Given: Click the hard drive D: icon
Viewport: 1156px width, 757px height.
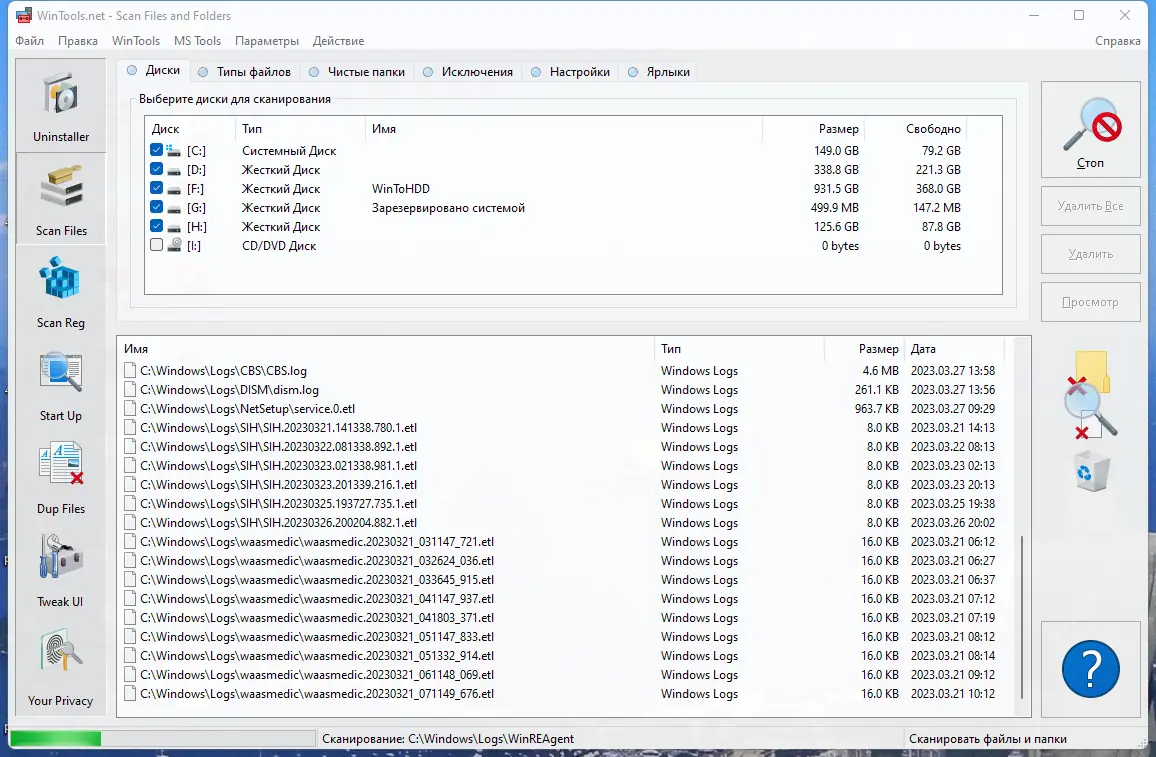Looking at the screenshot, I should (174, 170).
